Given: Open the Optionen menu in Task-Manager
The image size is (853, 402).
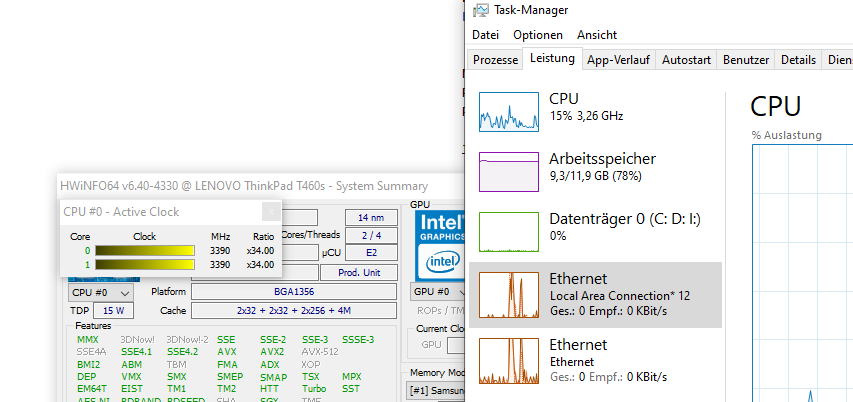Looking at the screenshot, I should 538,35.
